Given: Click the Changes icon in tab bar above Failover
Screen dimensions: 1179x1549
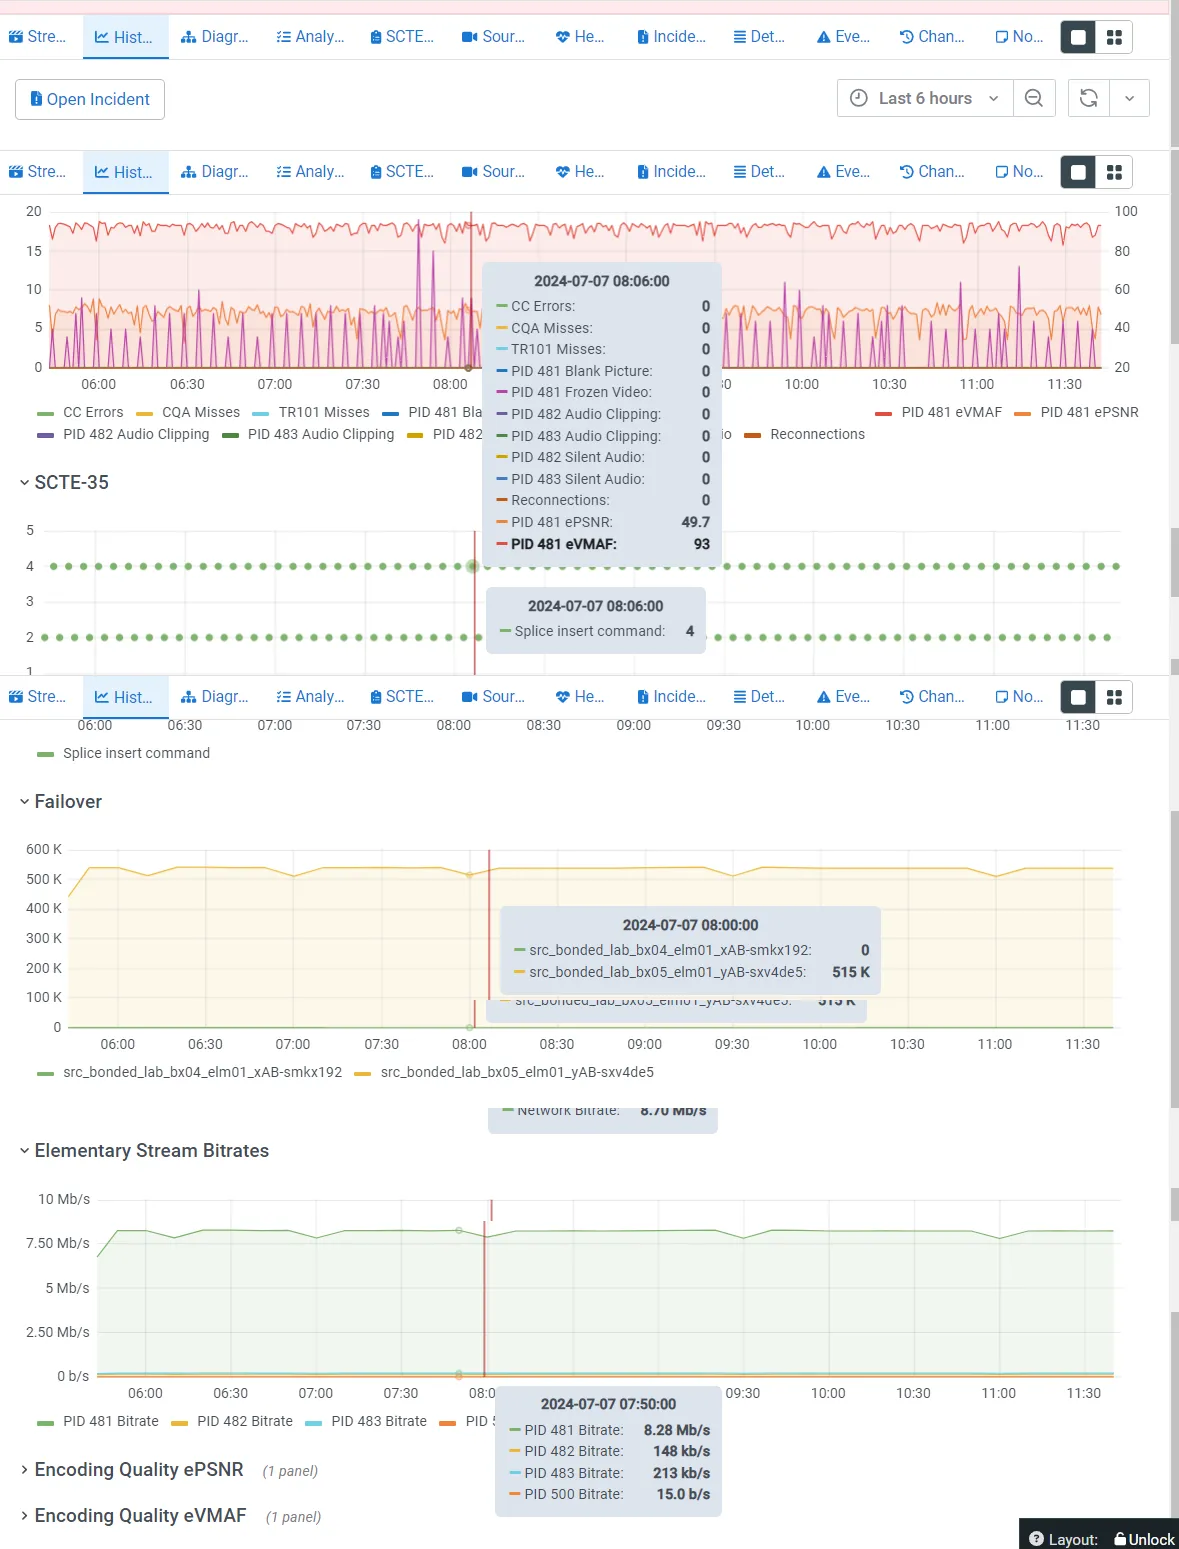Looking at the screenshot, I should tap(907, 697).
